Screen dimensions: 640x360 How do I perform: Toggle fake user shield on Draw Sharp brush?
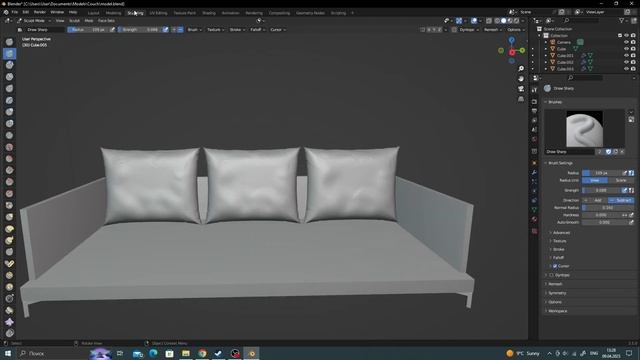click(608, 152)
